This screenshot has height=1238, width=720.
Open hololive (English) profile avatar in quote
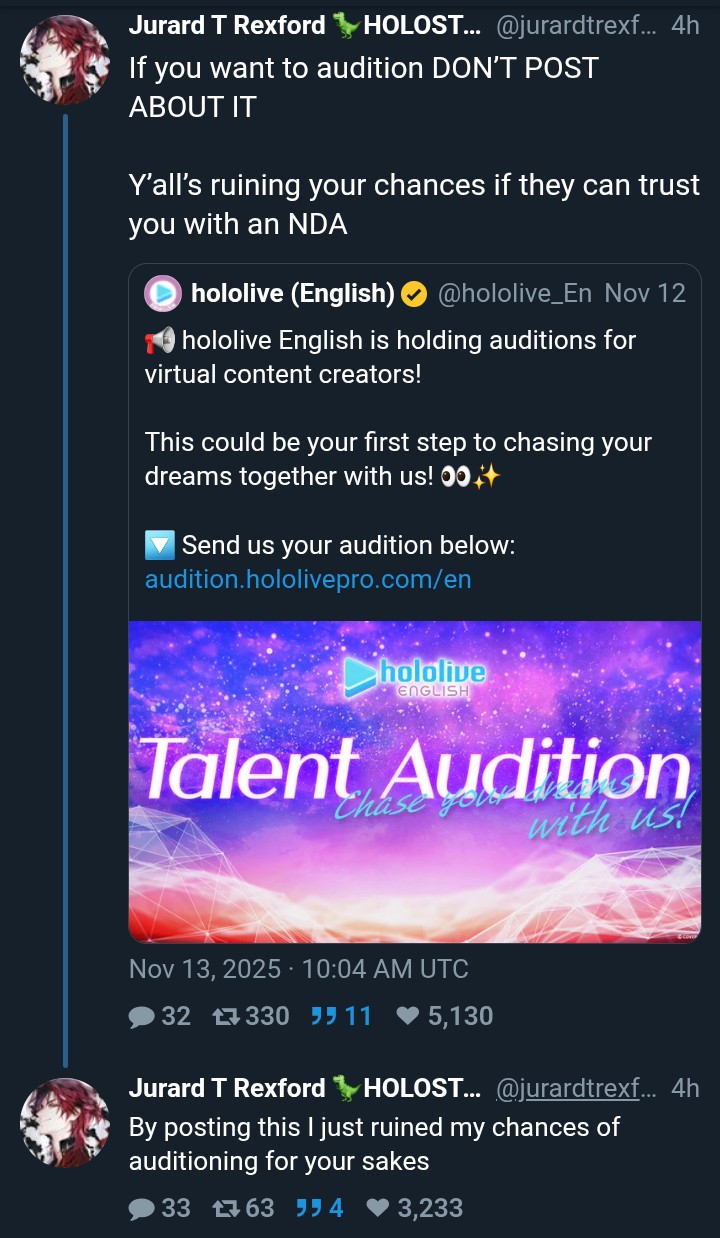pos(163,293)
